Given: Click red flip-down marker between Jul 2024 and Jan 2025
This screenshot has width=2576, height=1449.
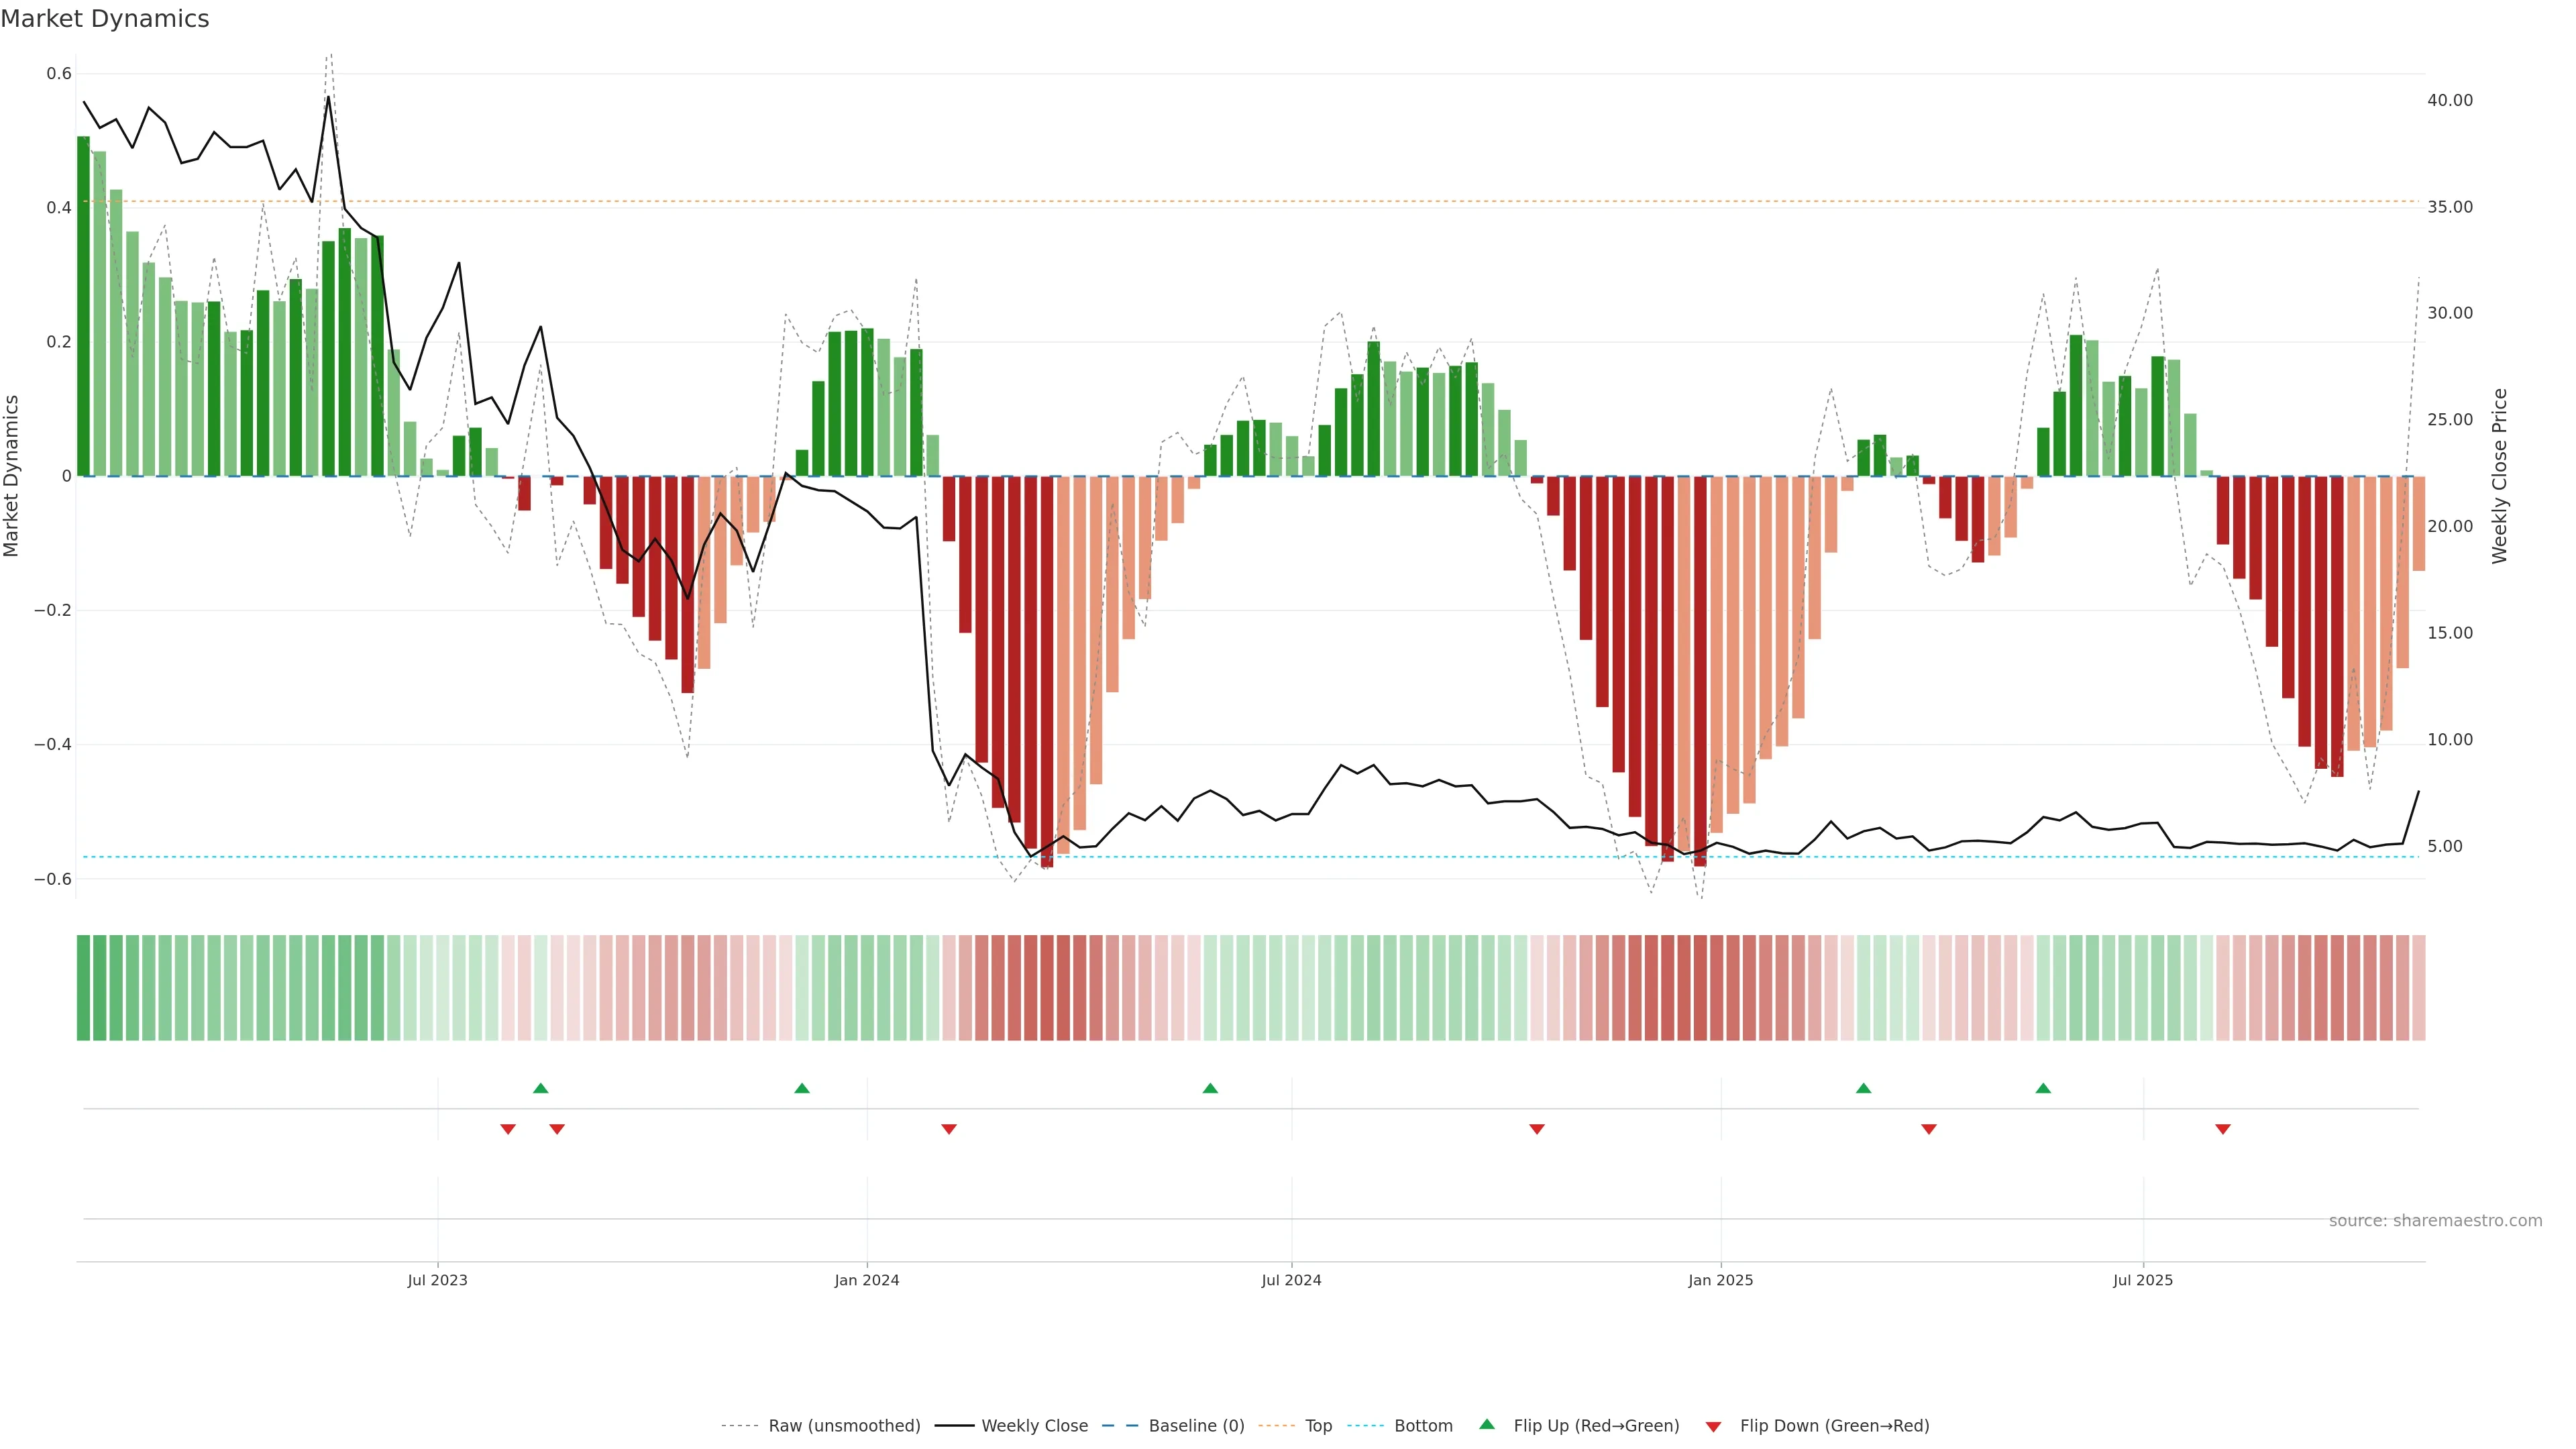Looking at the screenshot, I should tap(1537, 1129).
